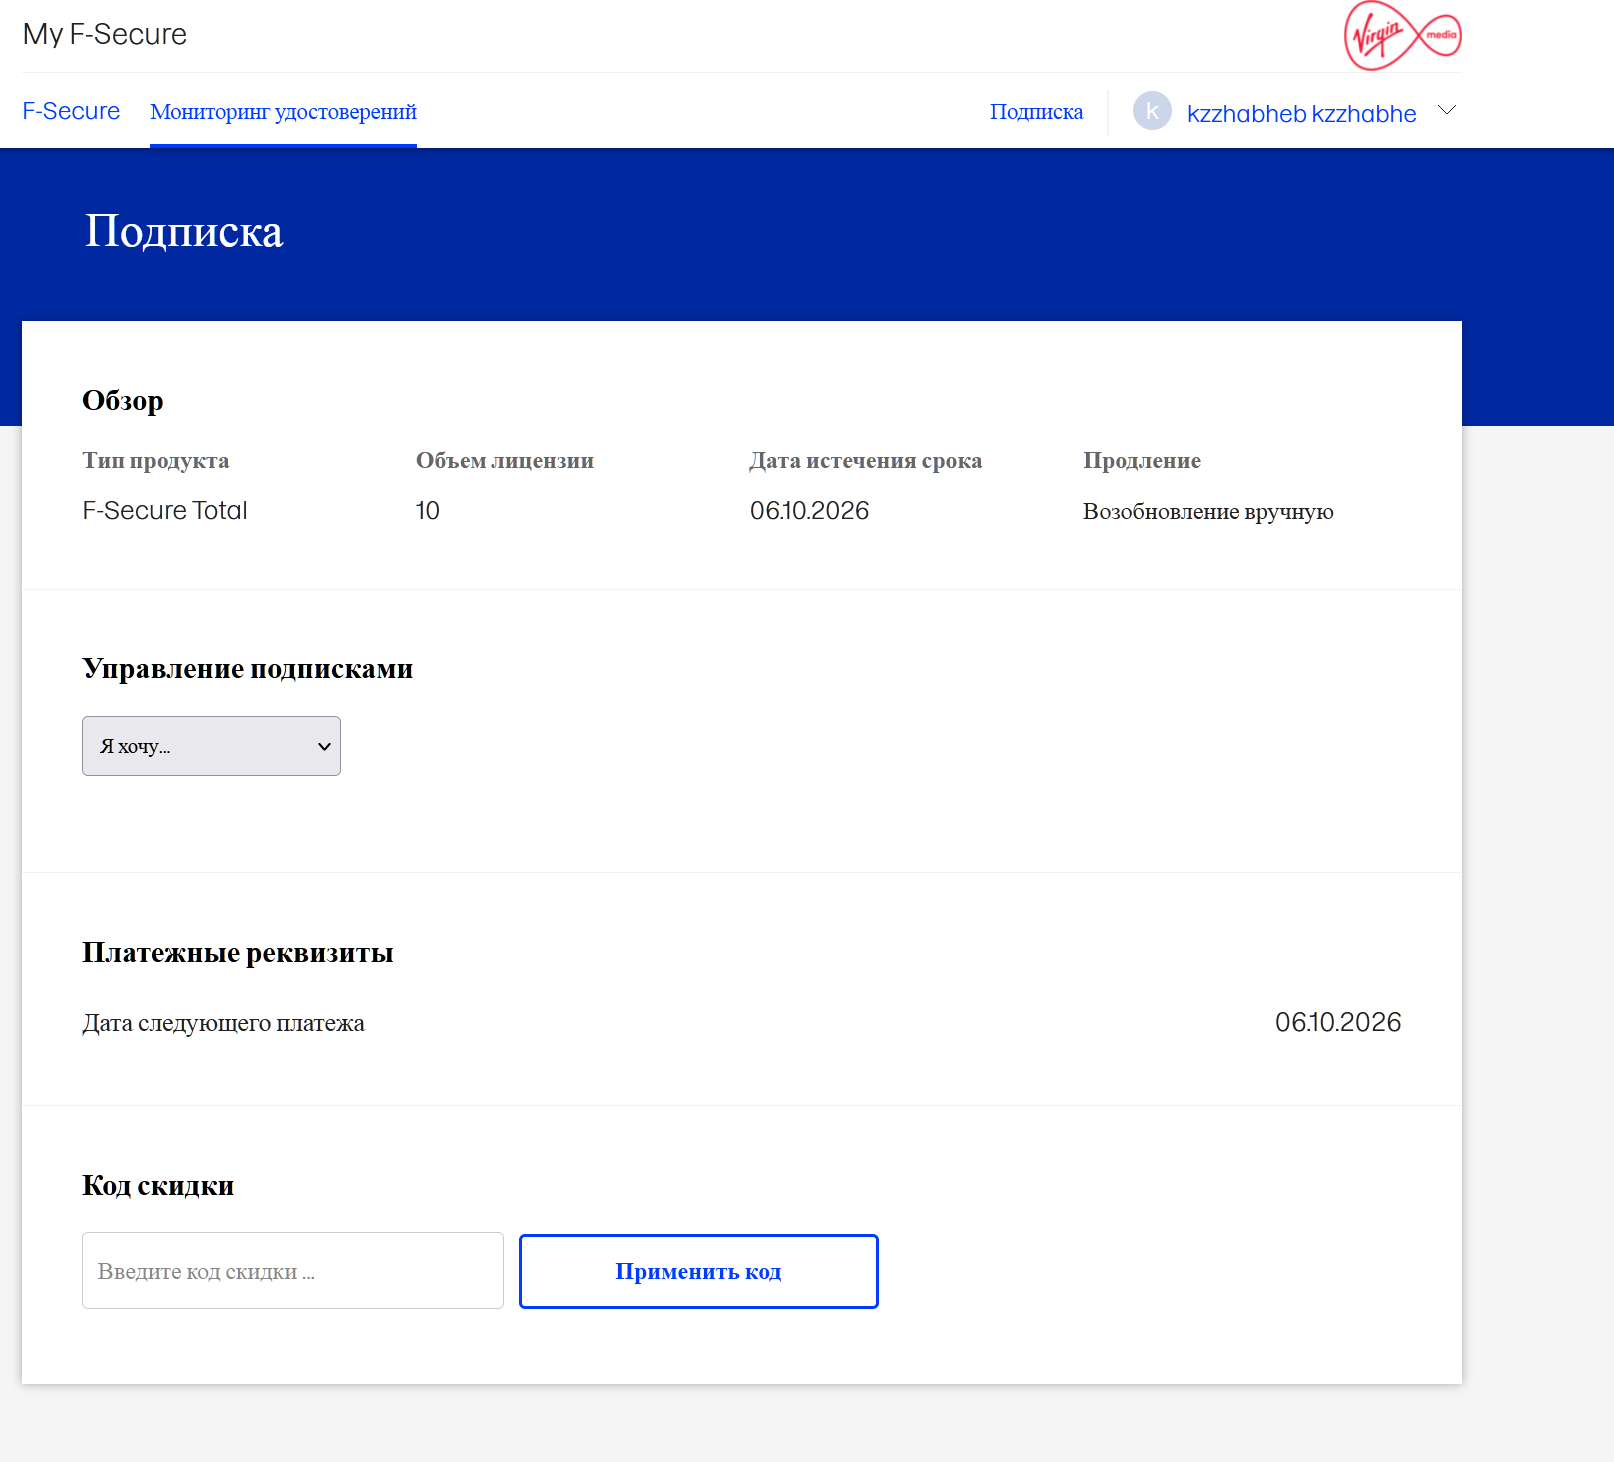Open the Мониторинг удостоверений tab

point(283,112)
